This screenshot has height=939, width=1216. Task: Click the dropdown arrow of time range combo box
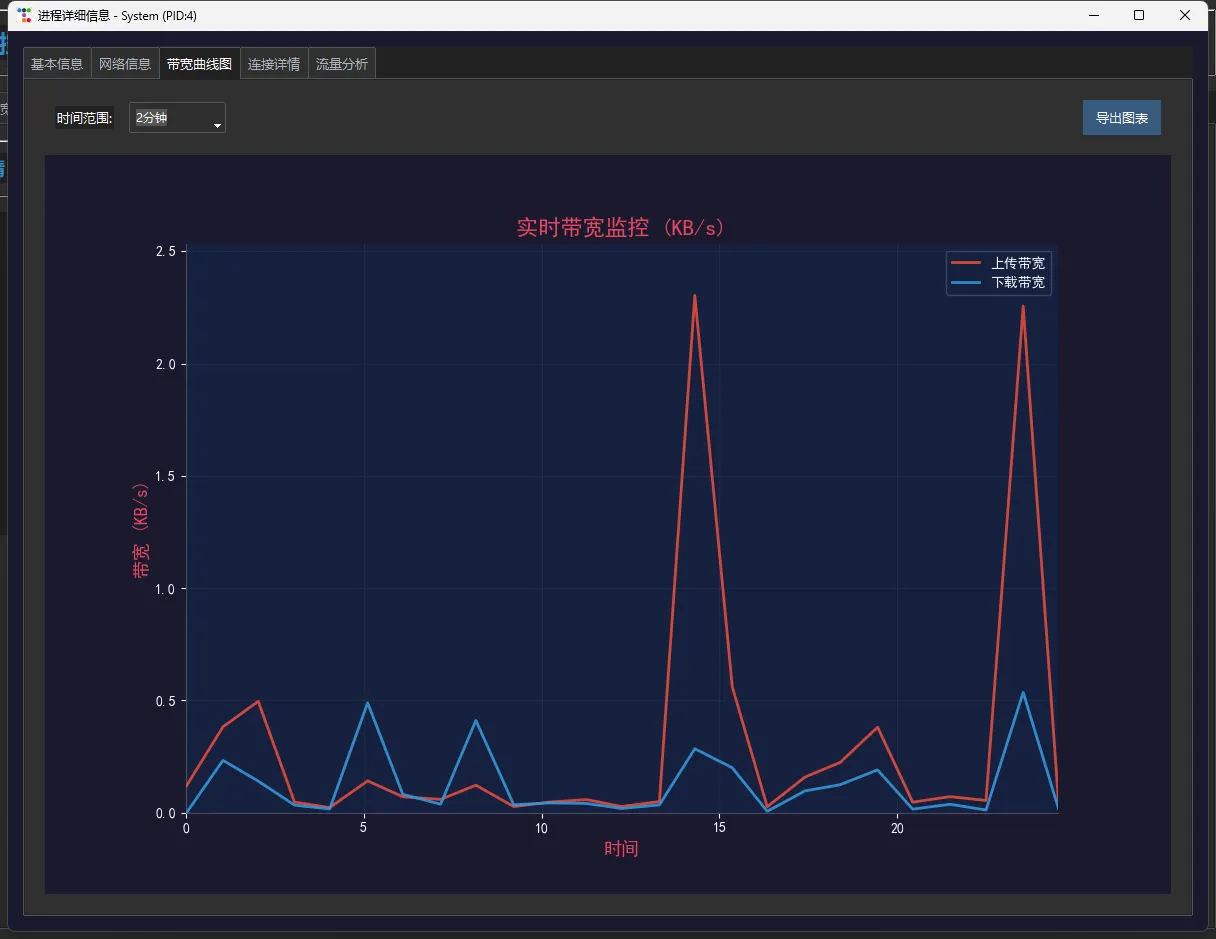click(217, 125)
